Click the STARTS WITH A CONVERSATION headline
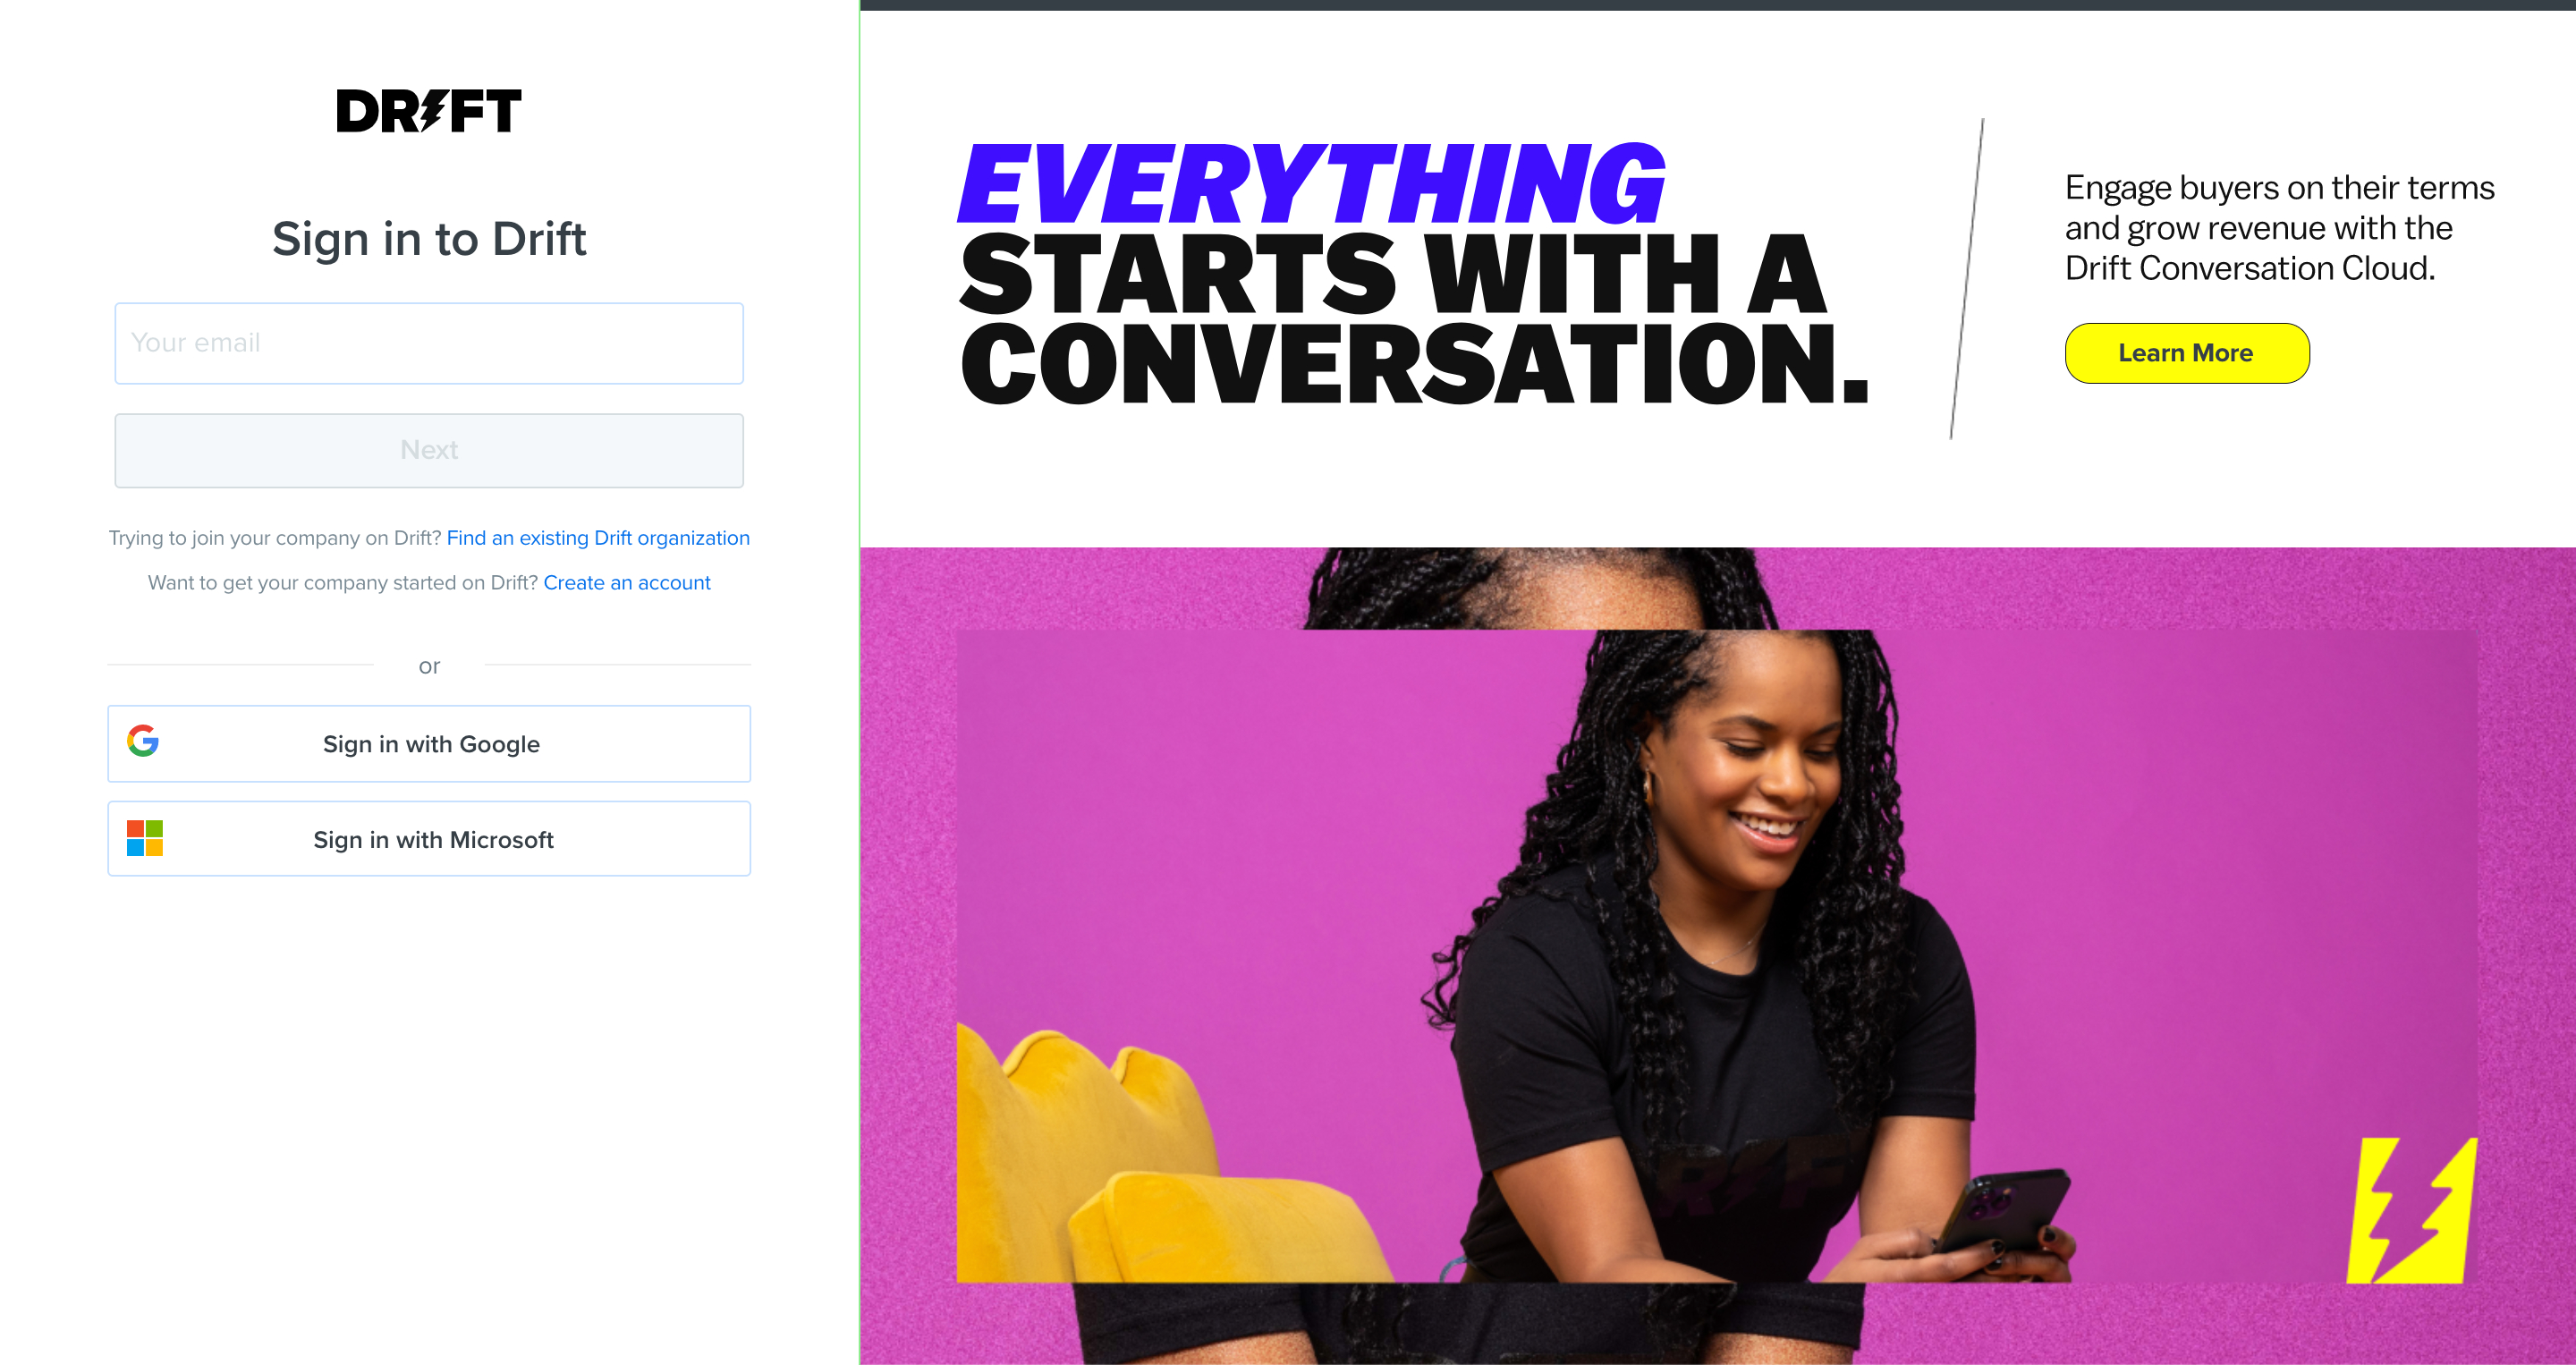This screenshot has height=1365, width=2576. (x=1413, y=318)
